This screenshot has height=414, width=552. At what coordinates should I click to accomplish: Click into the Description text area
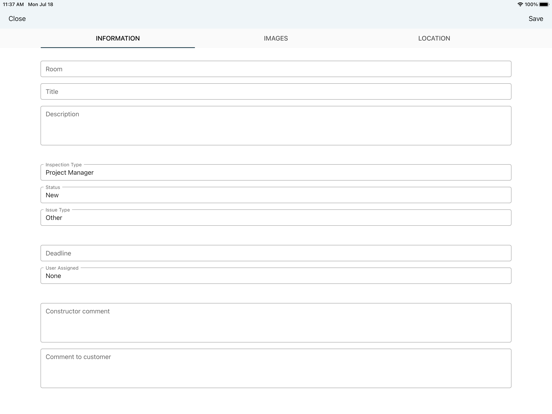[276, 126]
